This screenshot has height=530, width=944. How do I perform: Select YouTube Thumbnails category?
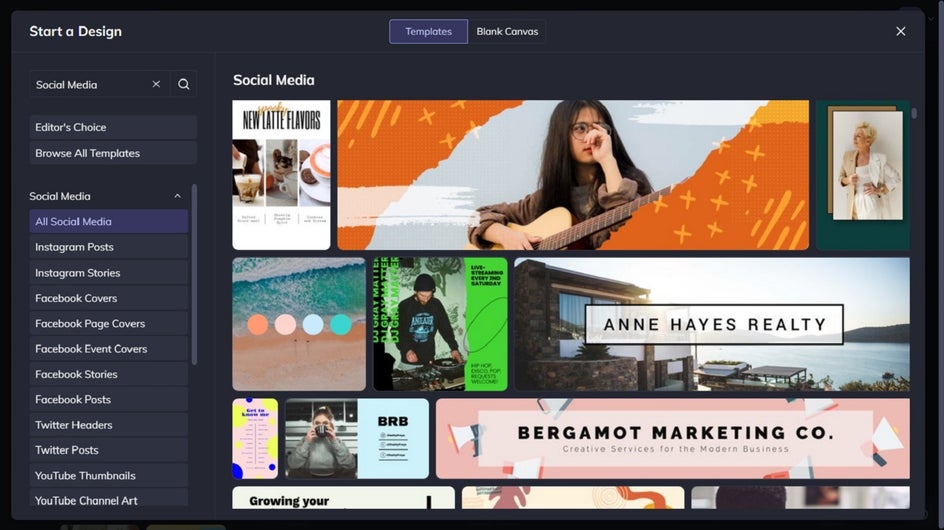(x=108, y=475)
